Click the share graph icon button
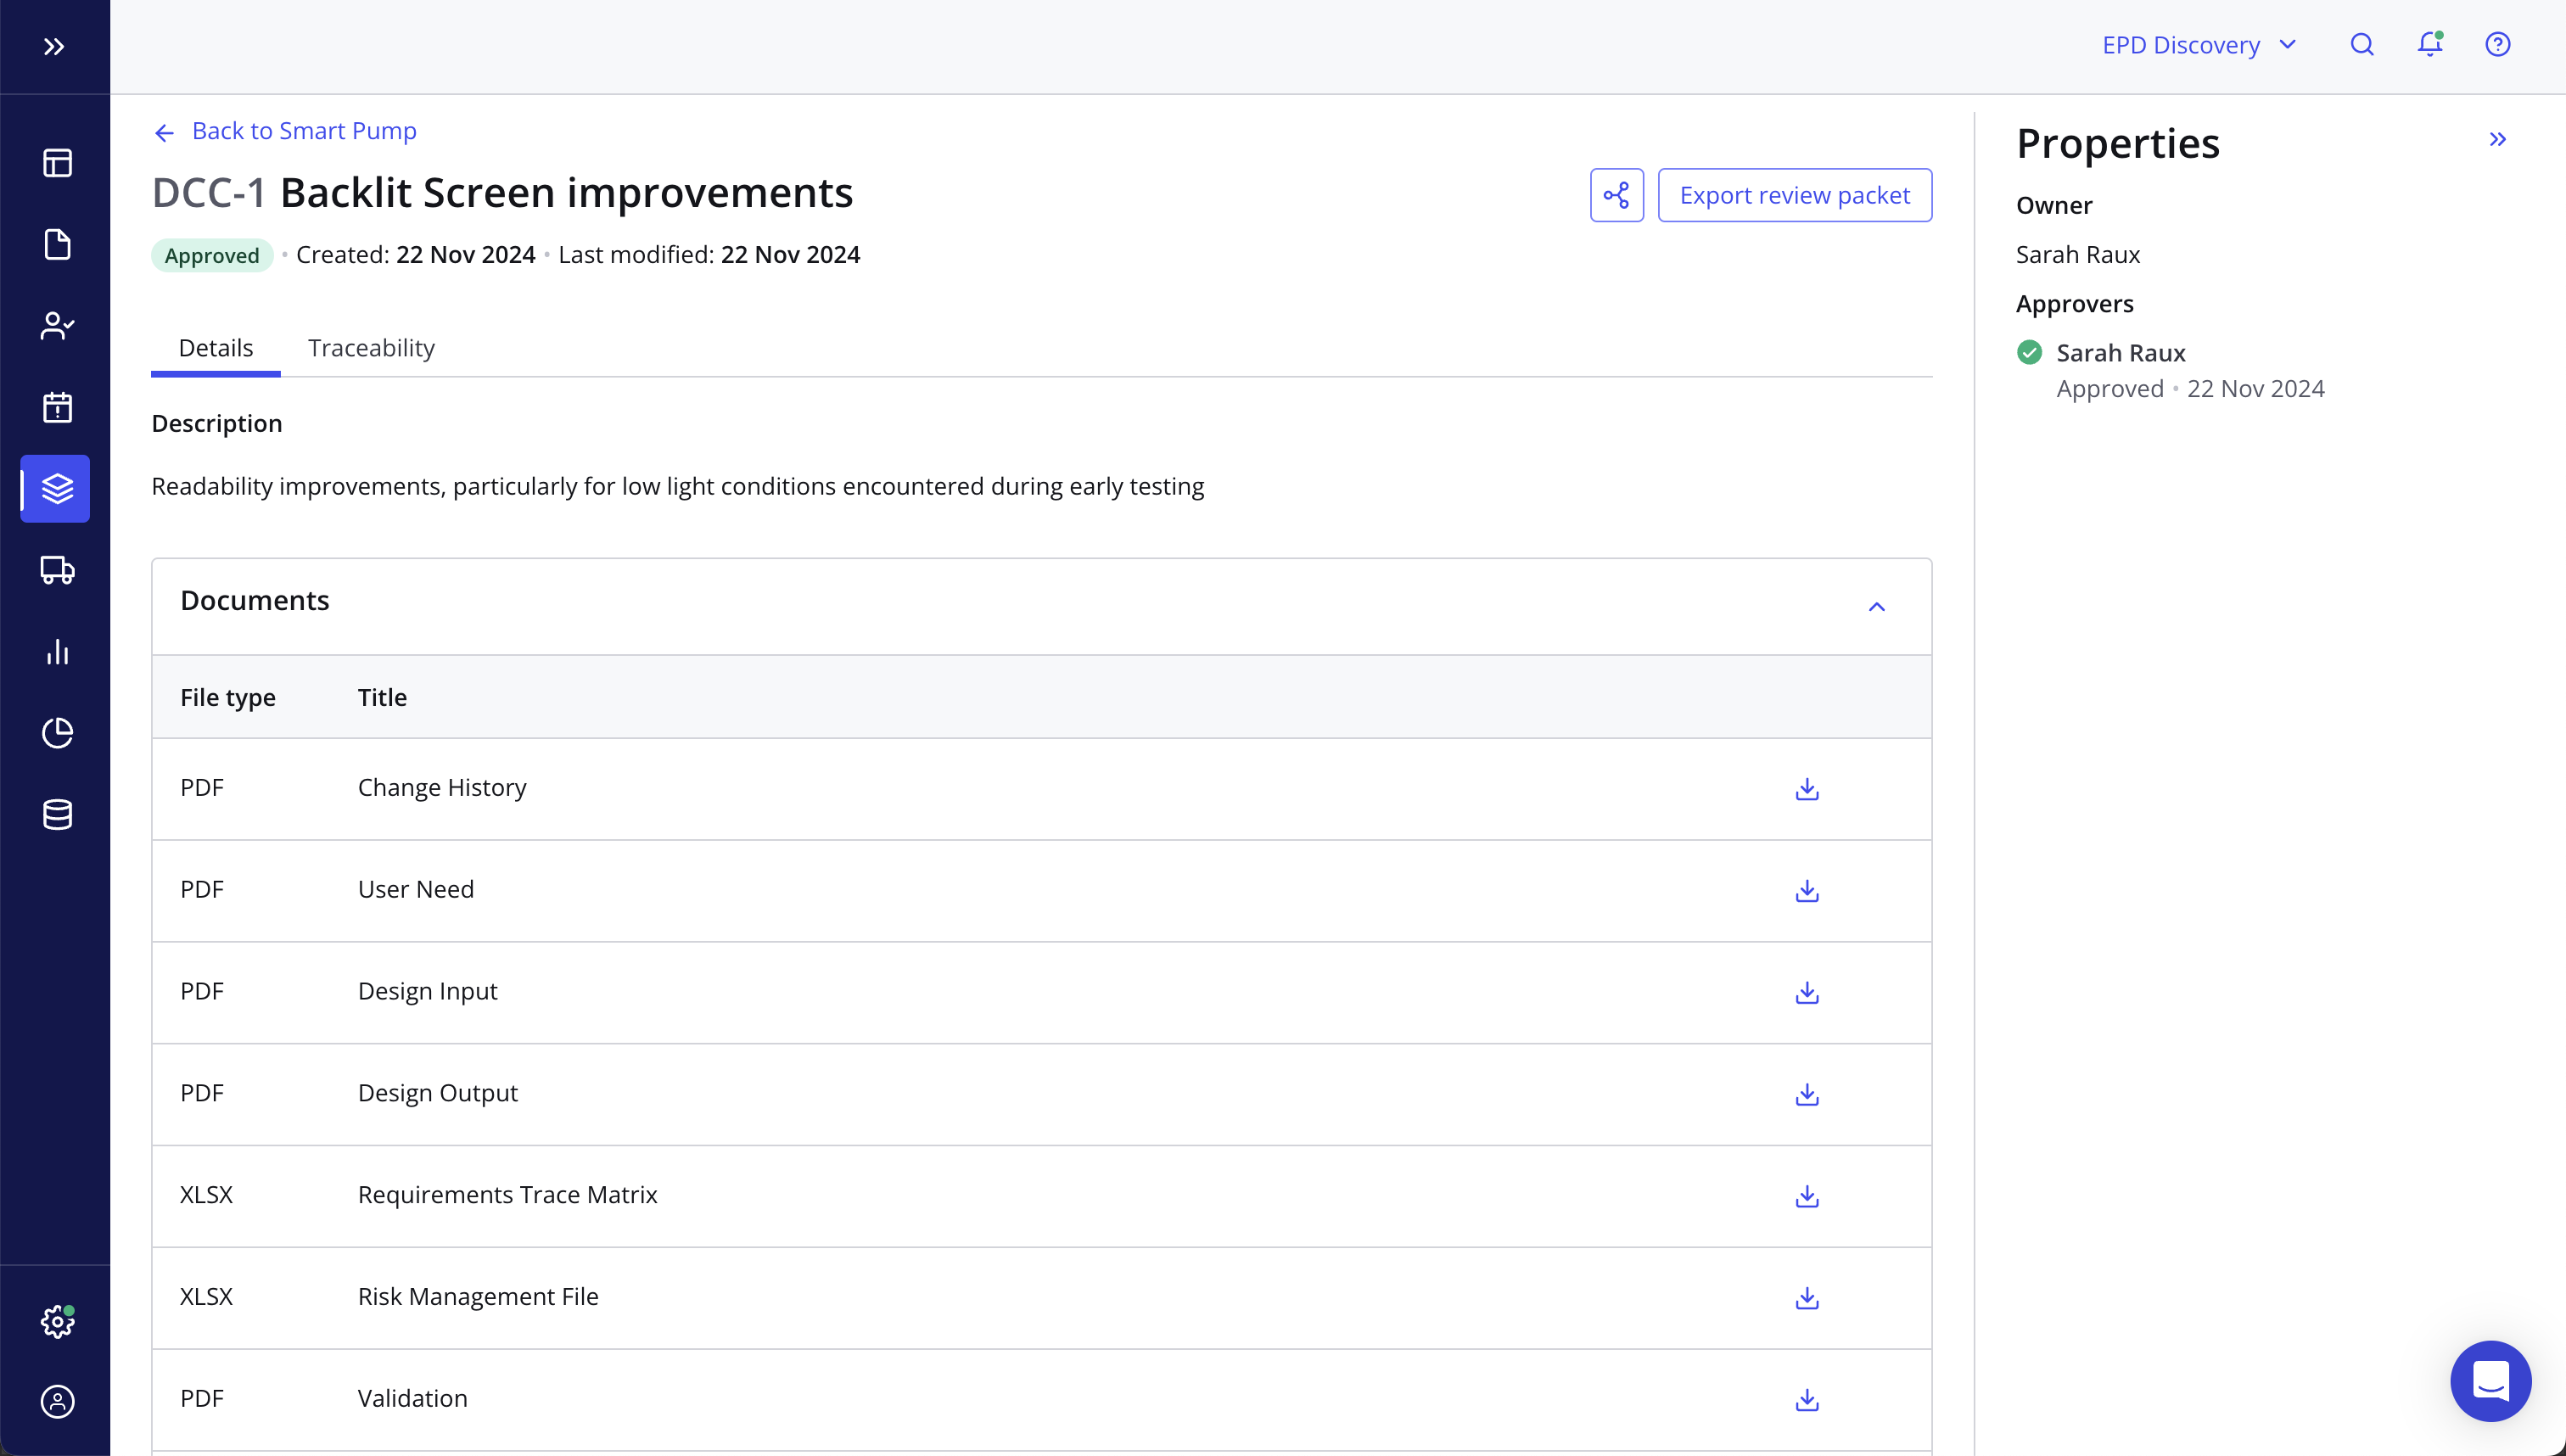2566x1456 pixels. point(1616,195)
